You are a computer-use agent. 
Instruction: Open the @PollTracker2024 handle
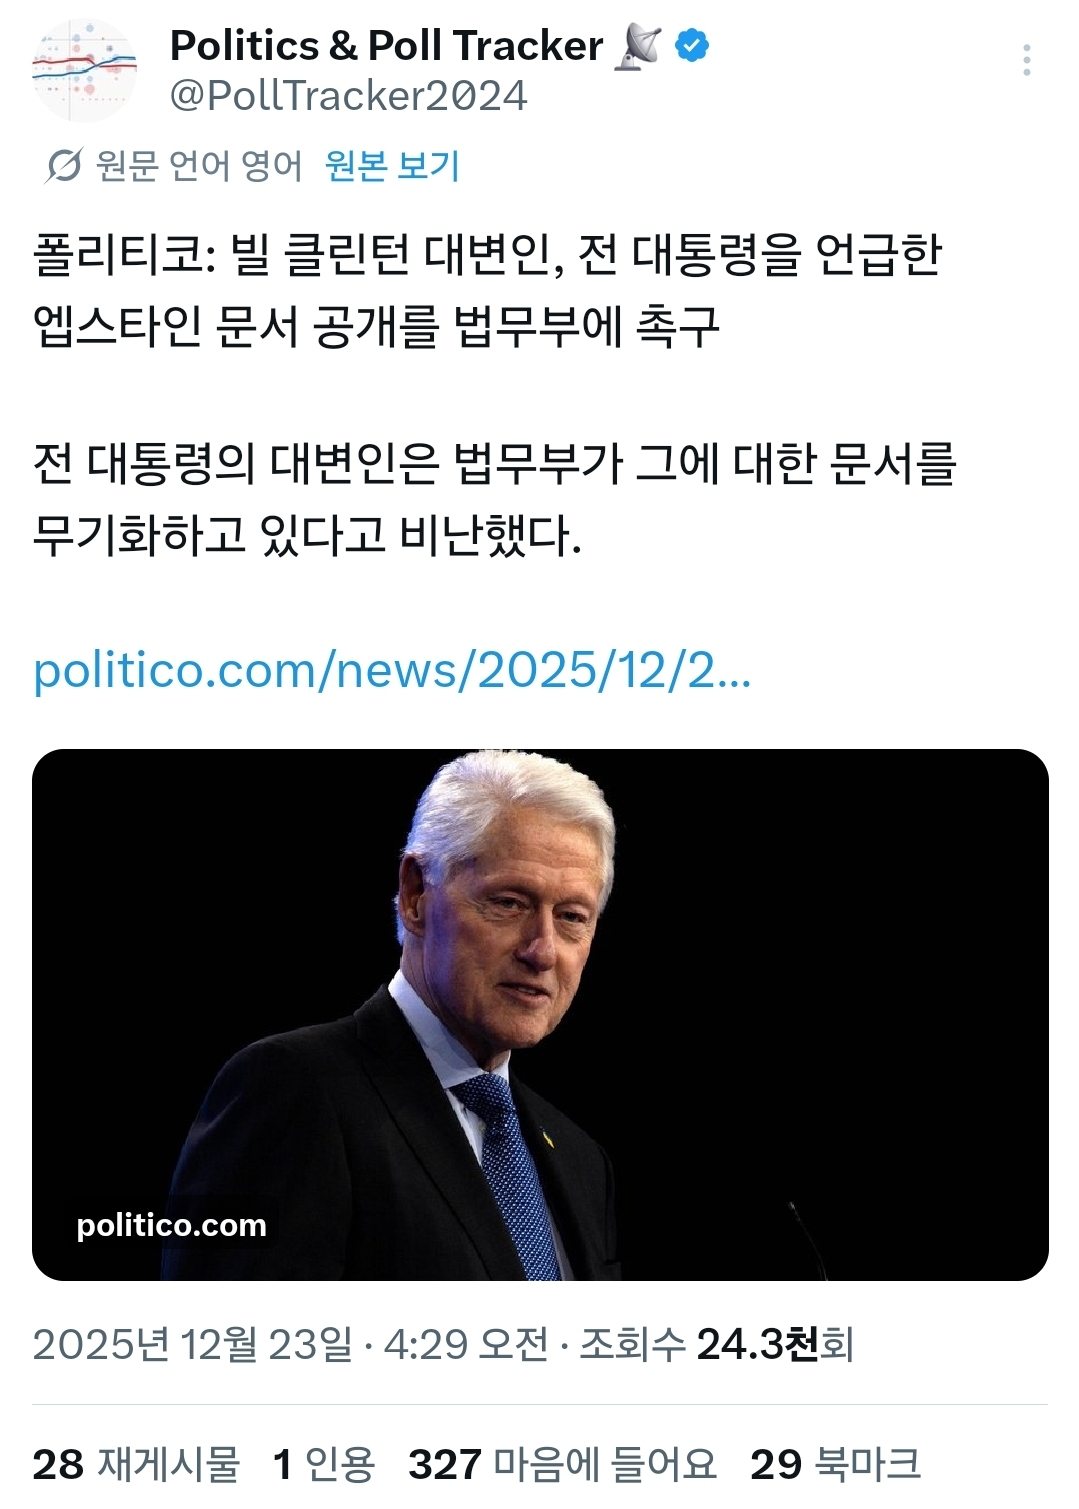click(348, 96)
